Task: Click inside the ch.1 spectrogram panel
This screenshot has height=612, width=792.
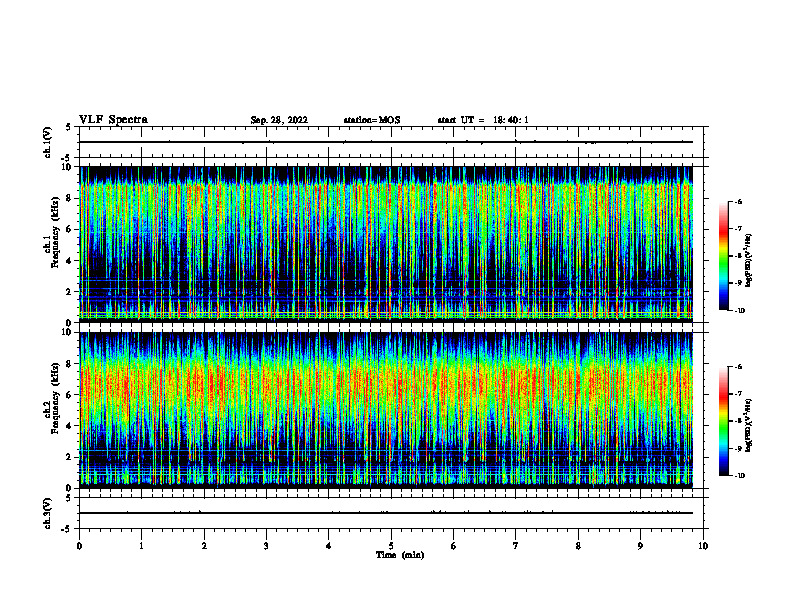Action: (x=386, y=244)
